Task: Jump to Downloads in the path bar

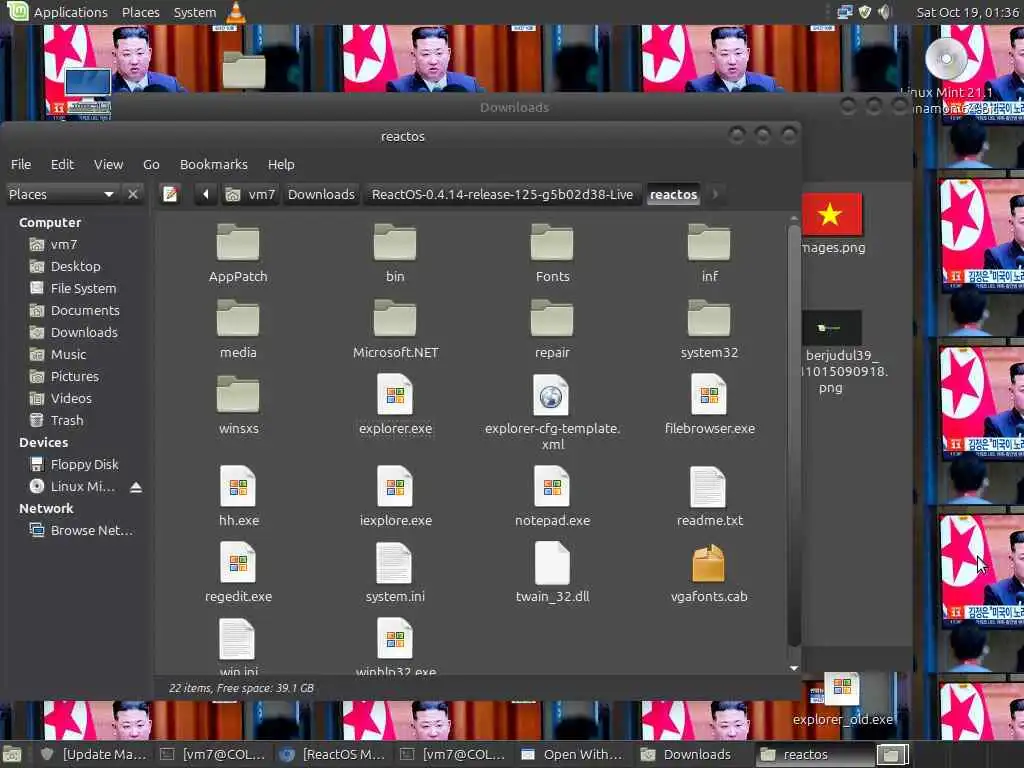Action: [321, 194]
